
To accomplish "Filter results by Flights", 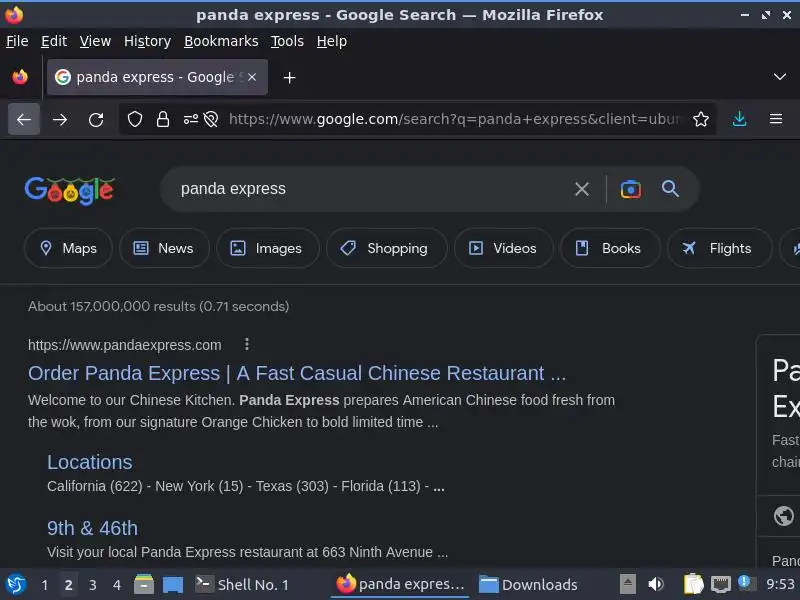I will point(719,248).
